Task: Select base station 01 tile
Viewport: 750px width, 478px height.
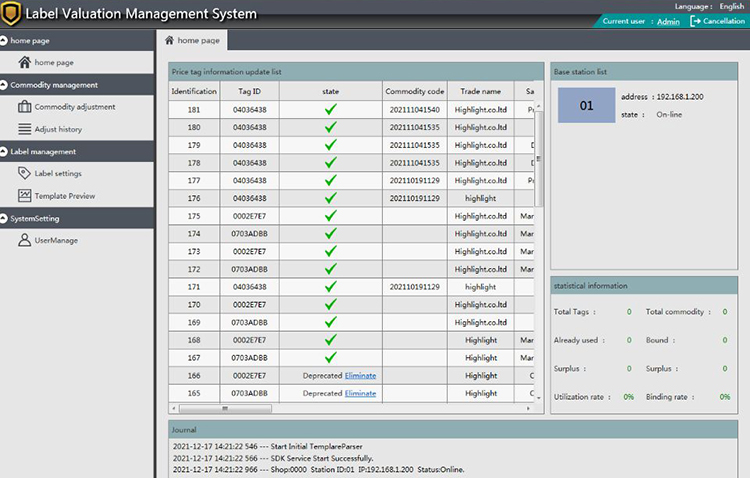Action: click(587, 106)
